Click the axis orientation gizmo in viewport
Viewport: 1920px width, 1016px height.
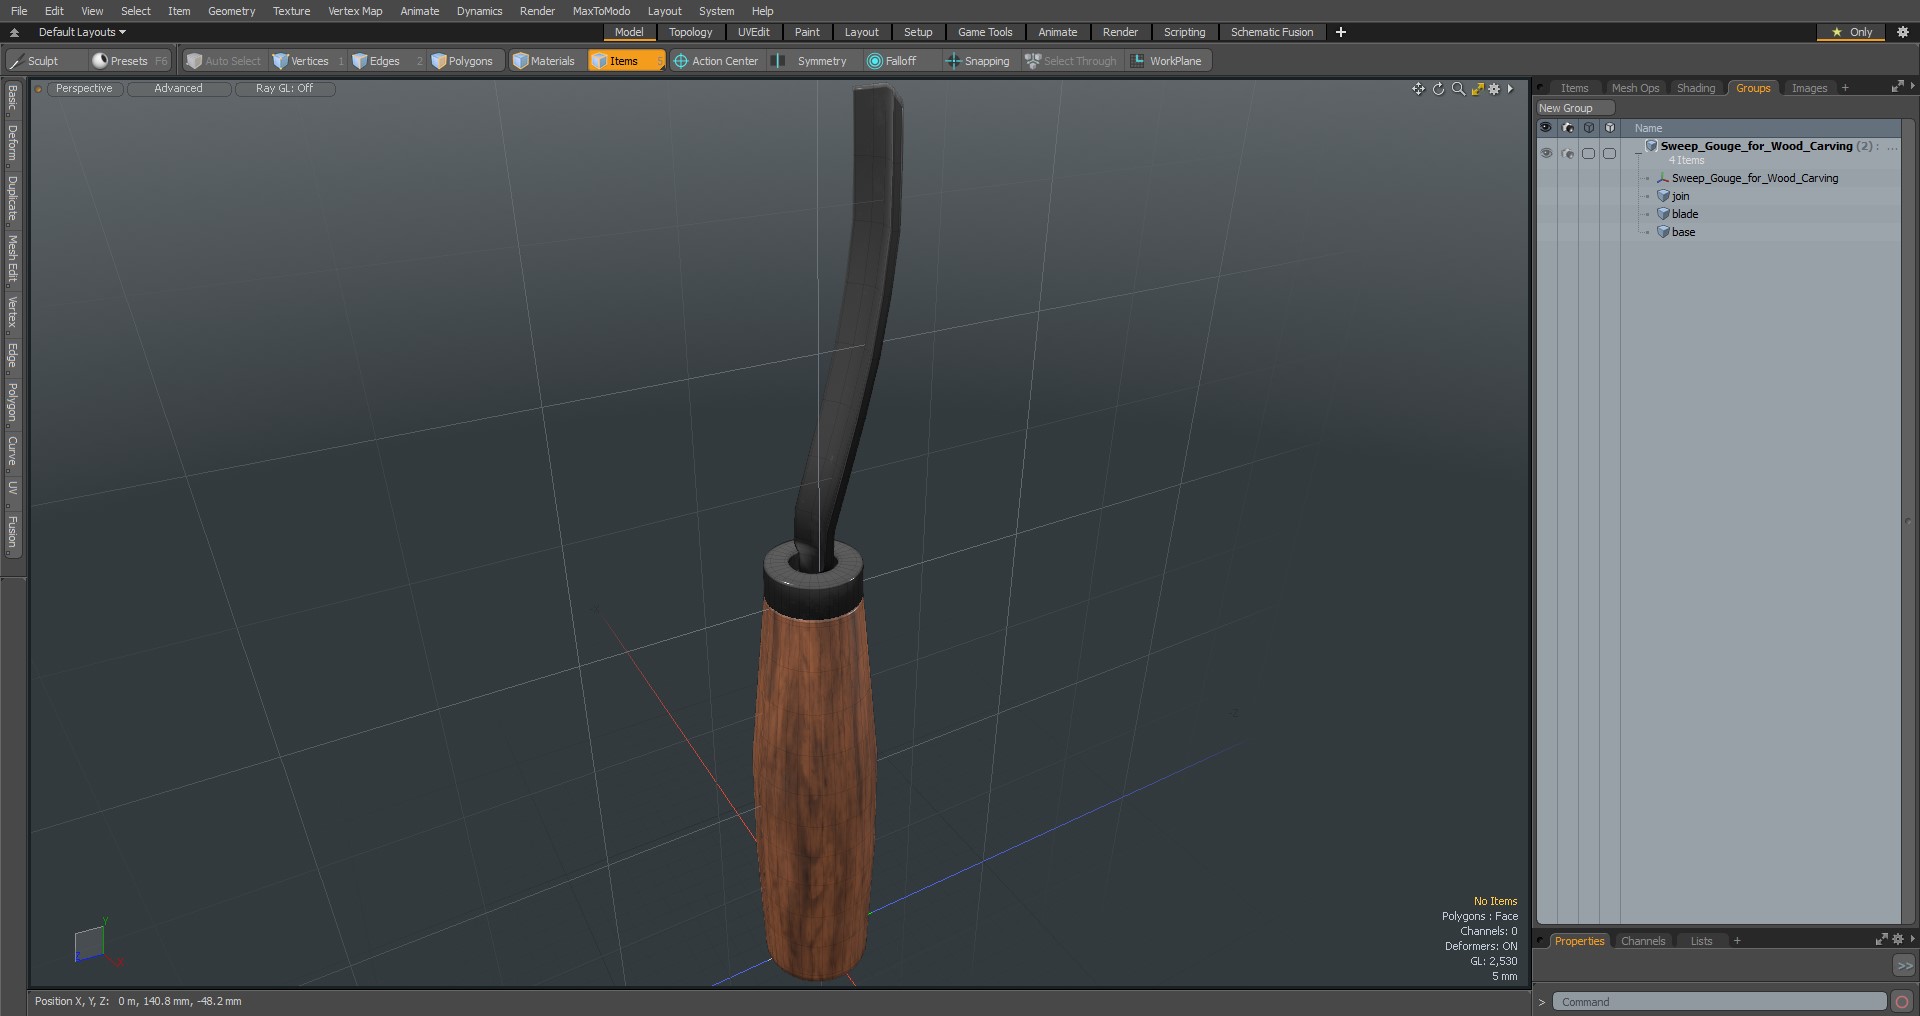coord(96,942)
